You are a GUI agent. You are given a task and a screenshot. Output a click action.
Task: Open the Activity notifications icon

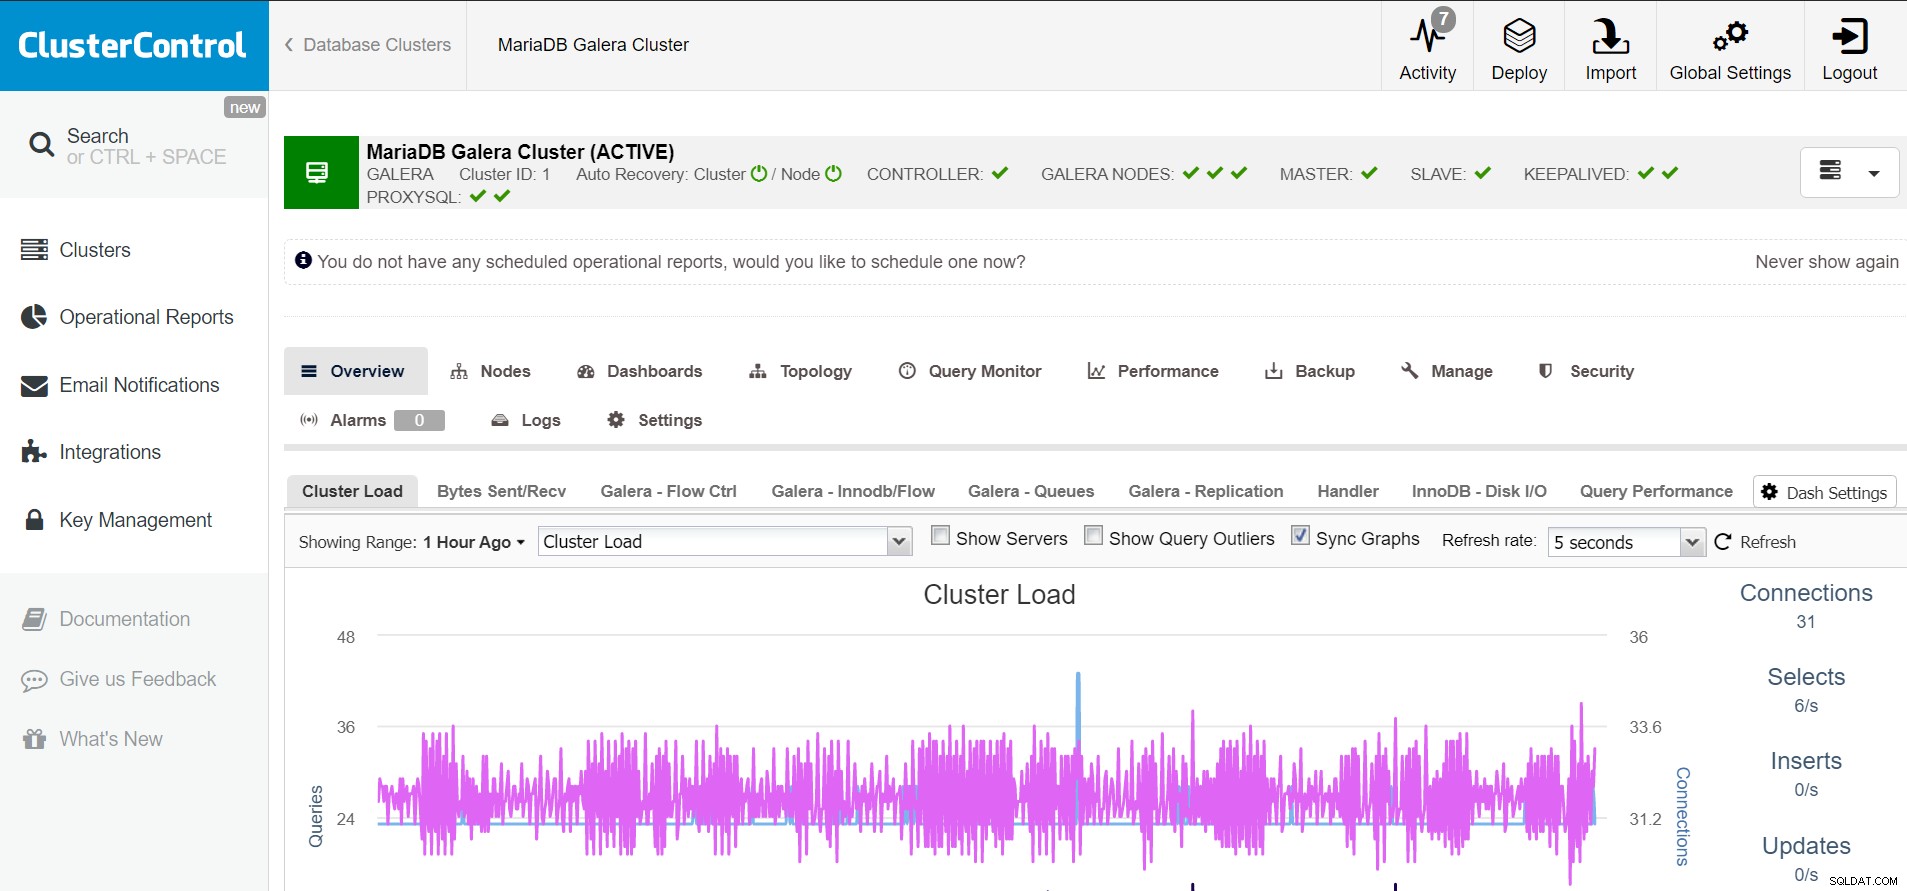pos(1427,36)
